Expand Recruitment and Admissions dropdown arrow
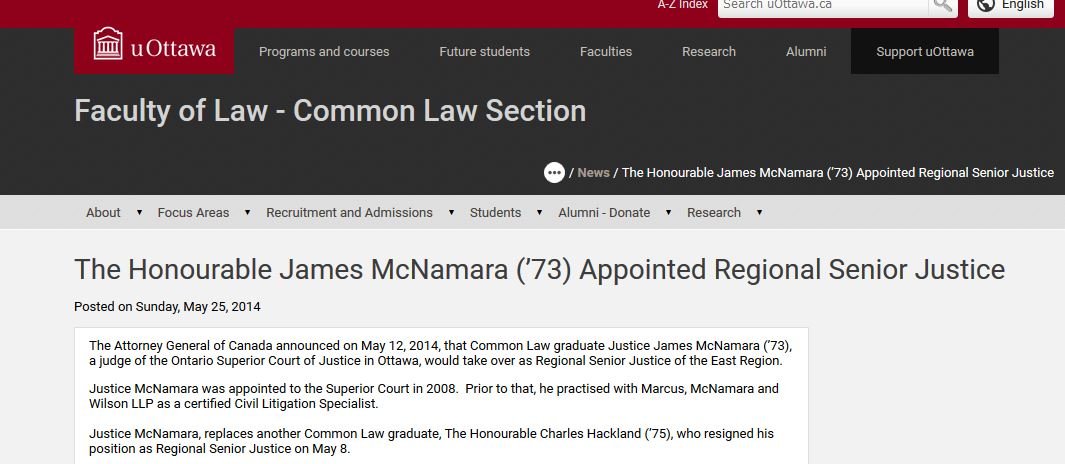The height and width of the screenshot is (464, 1065). pyautogui.click(x=451, y=213)
